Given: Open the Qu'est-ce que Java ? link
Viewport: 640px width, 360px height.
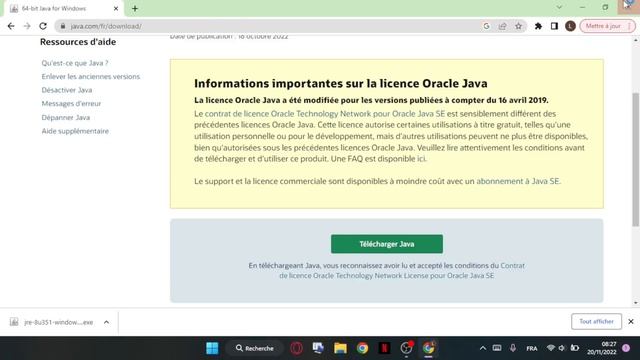Looking at the screenshot, I should coord(75,63).
